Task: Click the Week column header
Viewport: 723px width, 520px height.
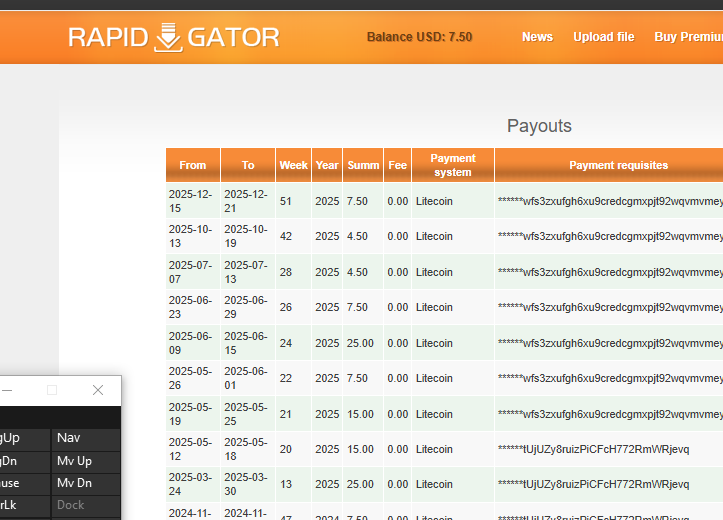Action: coord(293,165)
